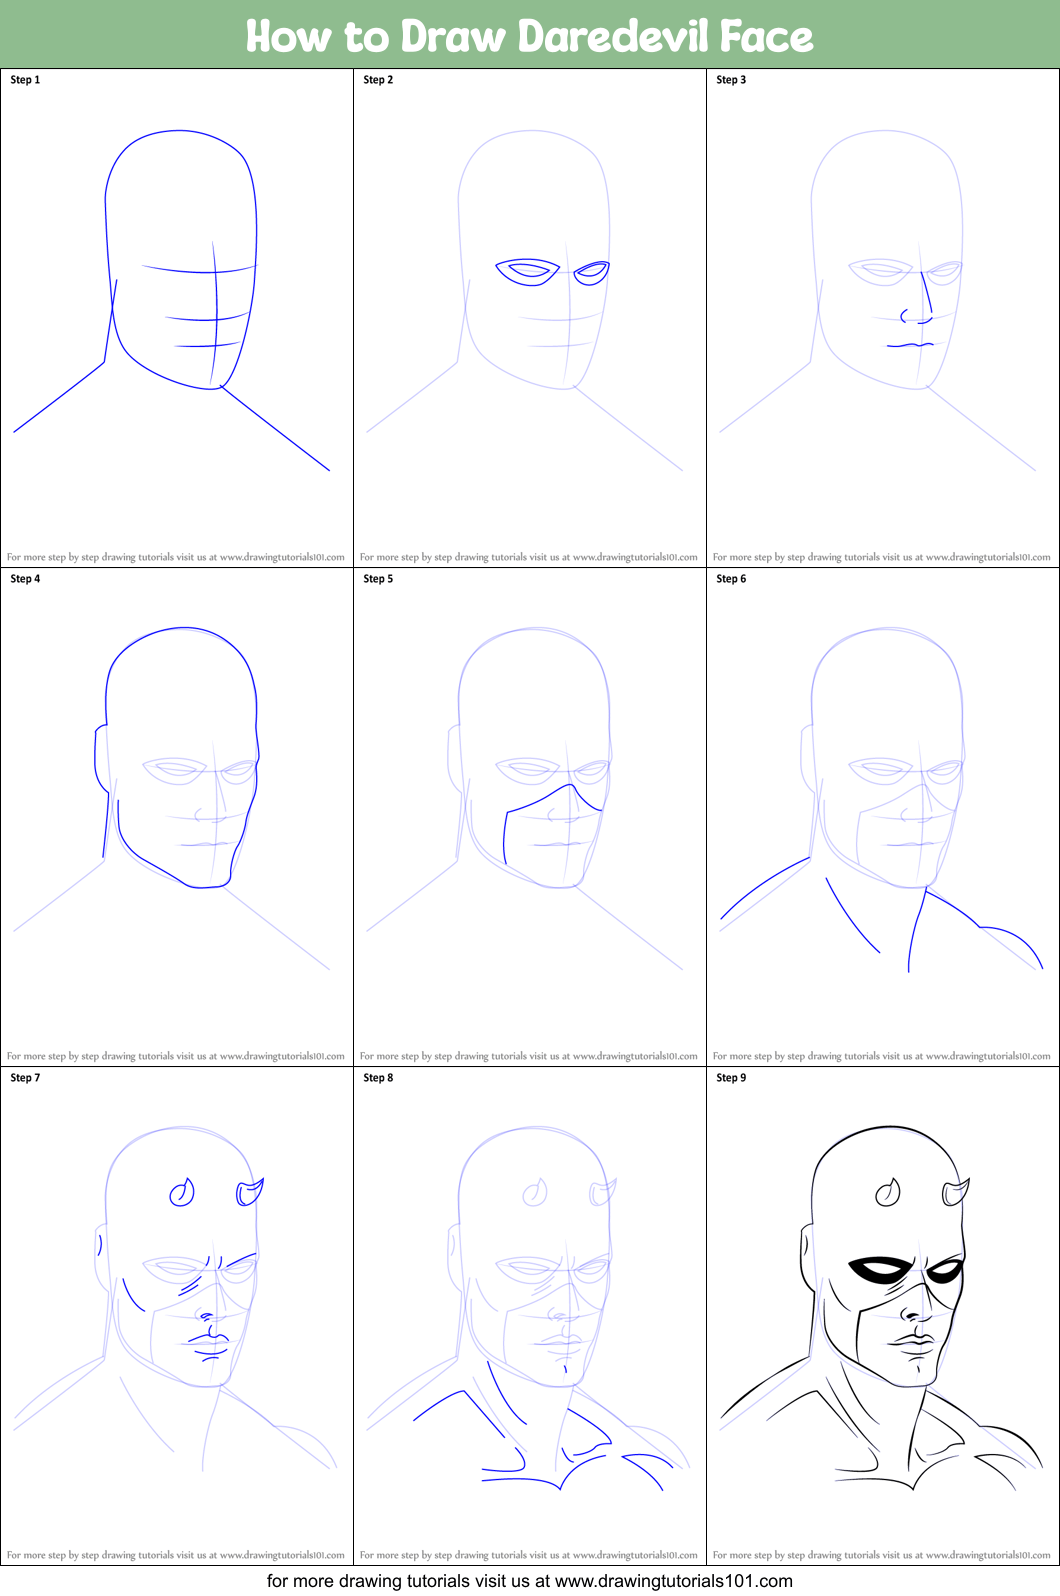The height and width of the screenshot is (1596, 1060).
Task: Click the tutorial caption under Step 5
Action: coord(529,1056)
